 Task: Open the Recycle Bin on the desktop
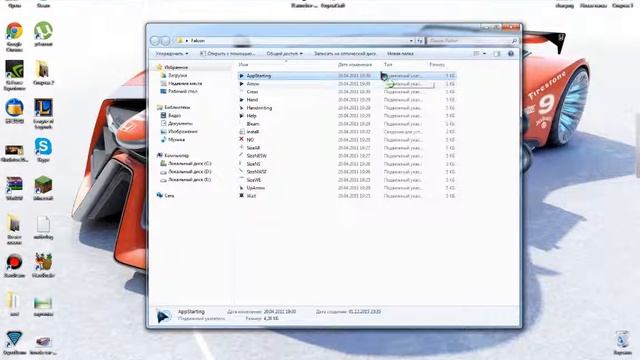pyautogui.click(x=622, y=342)
